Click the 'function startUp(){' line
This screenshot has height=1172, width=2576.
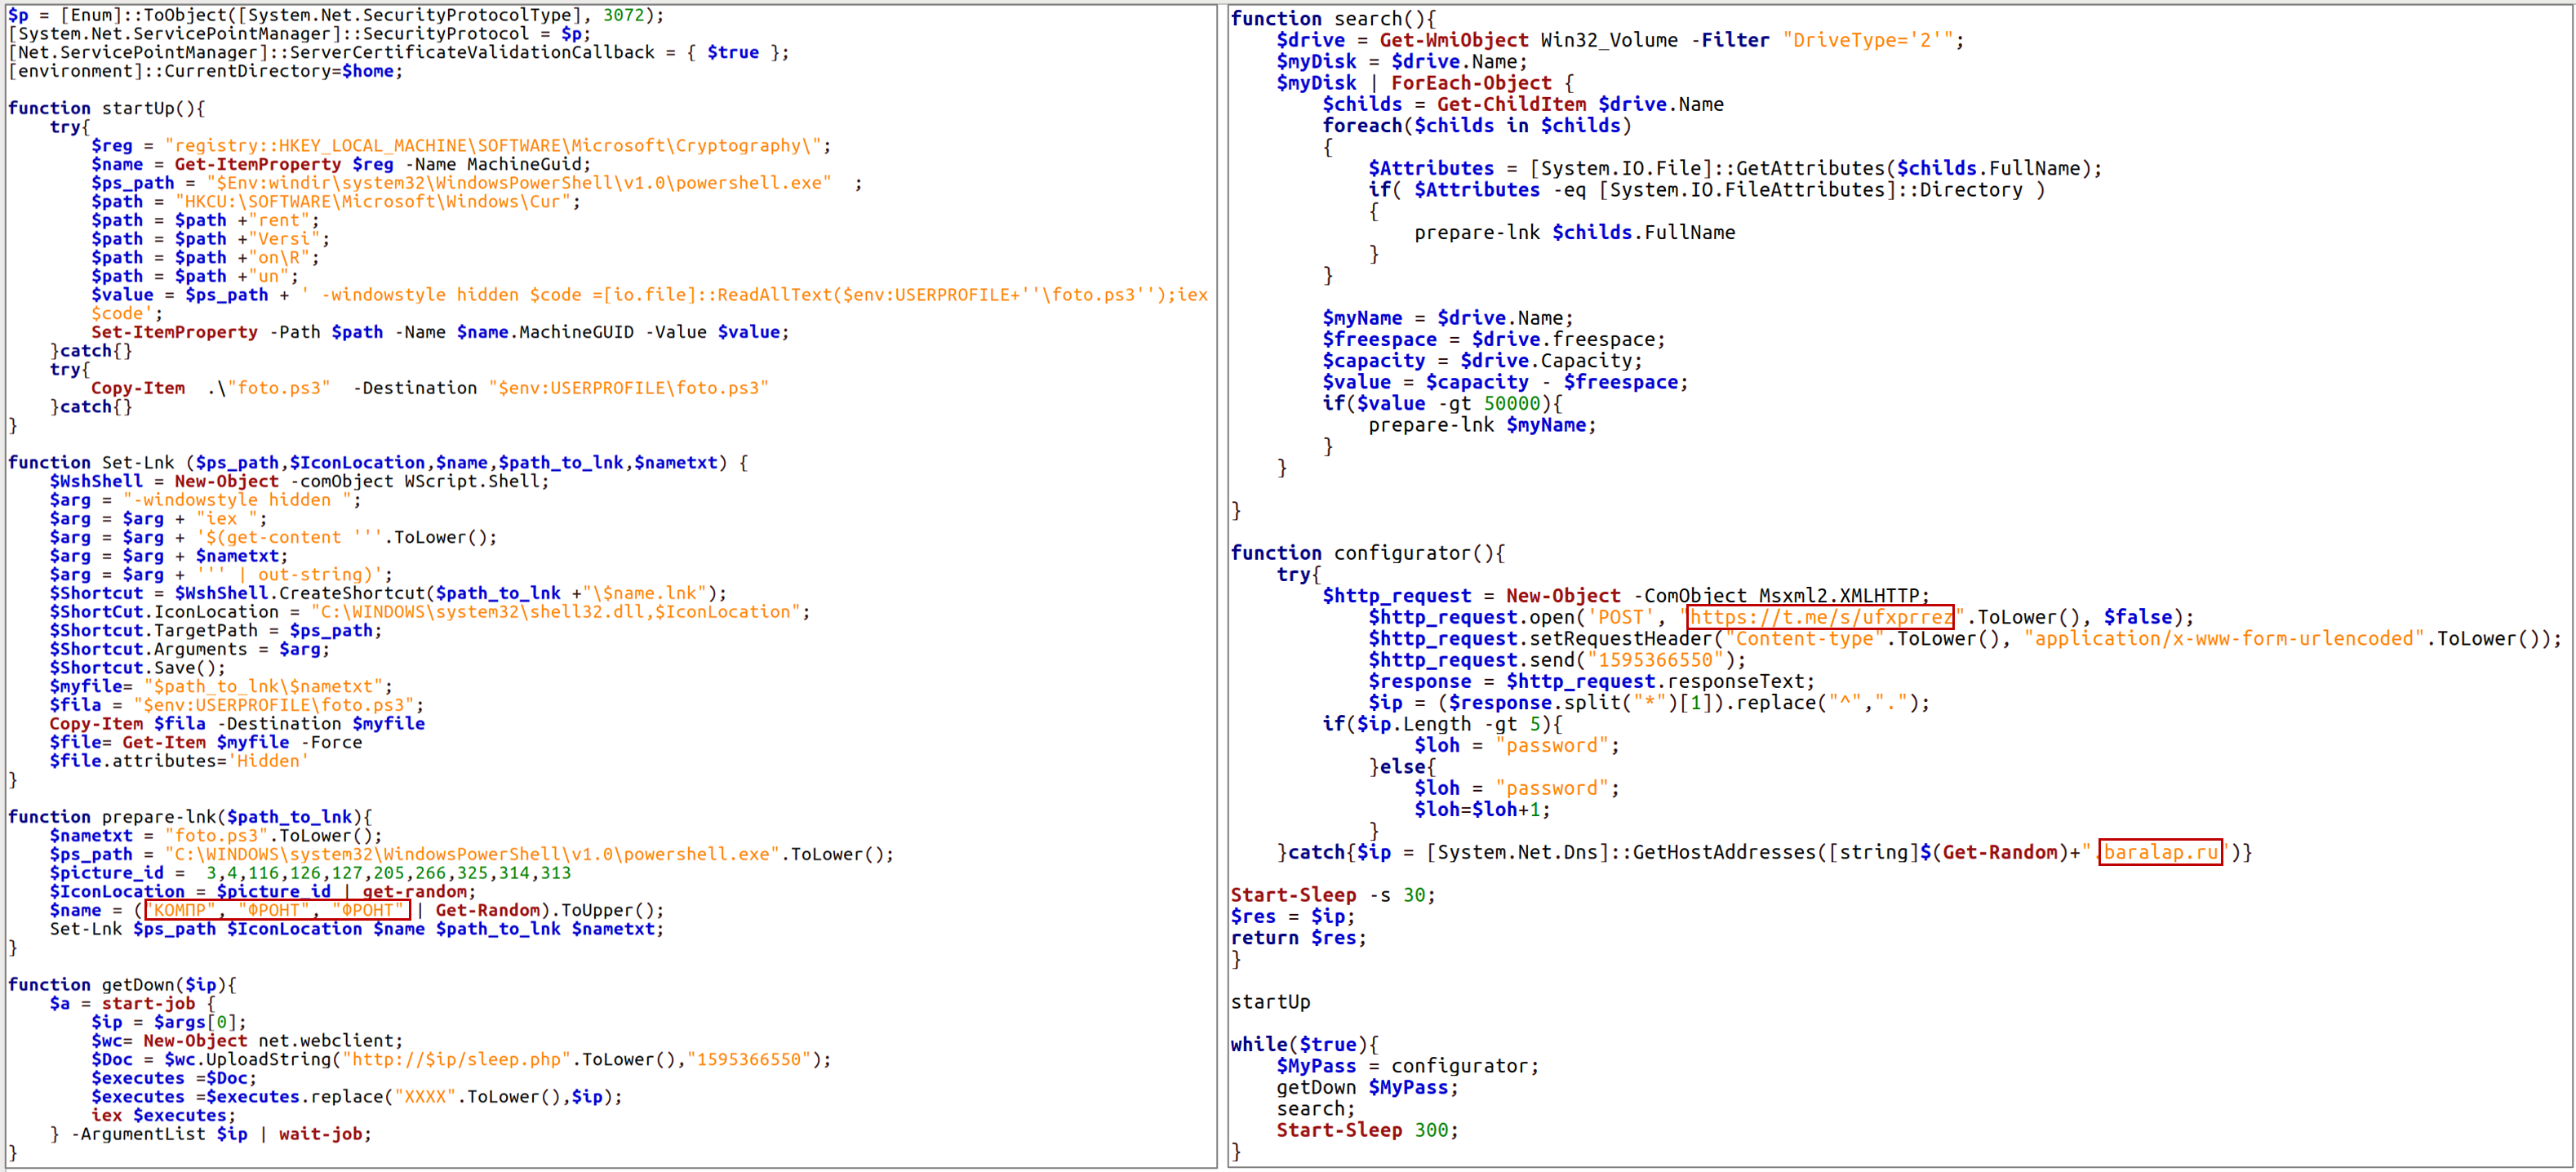click(x=106, y=108)
